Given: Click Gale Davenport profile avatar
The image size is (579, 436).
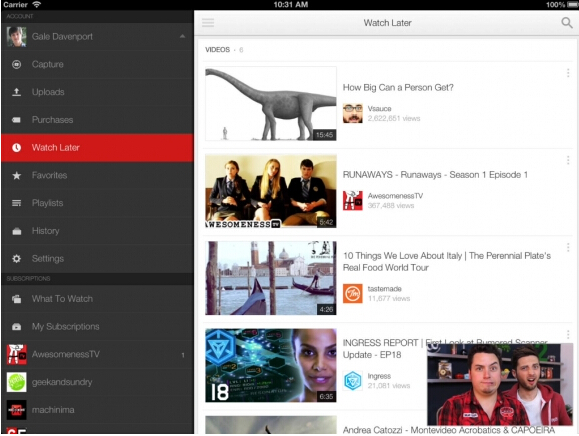Looking at the screenshot, I should point(17,37).
